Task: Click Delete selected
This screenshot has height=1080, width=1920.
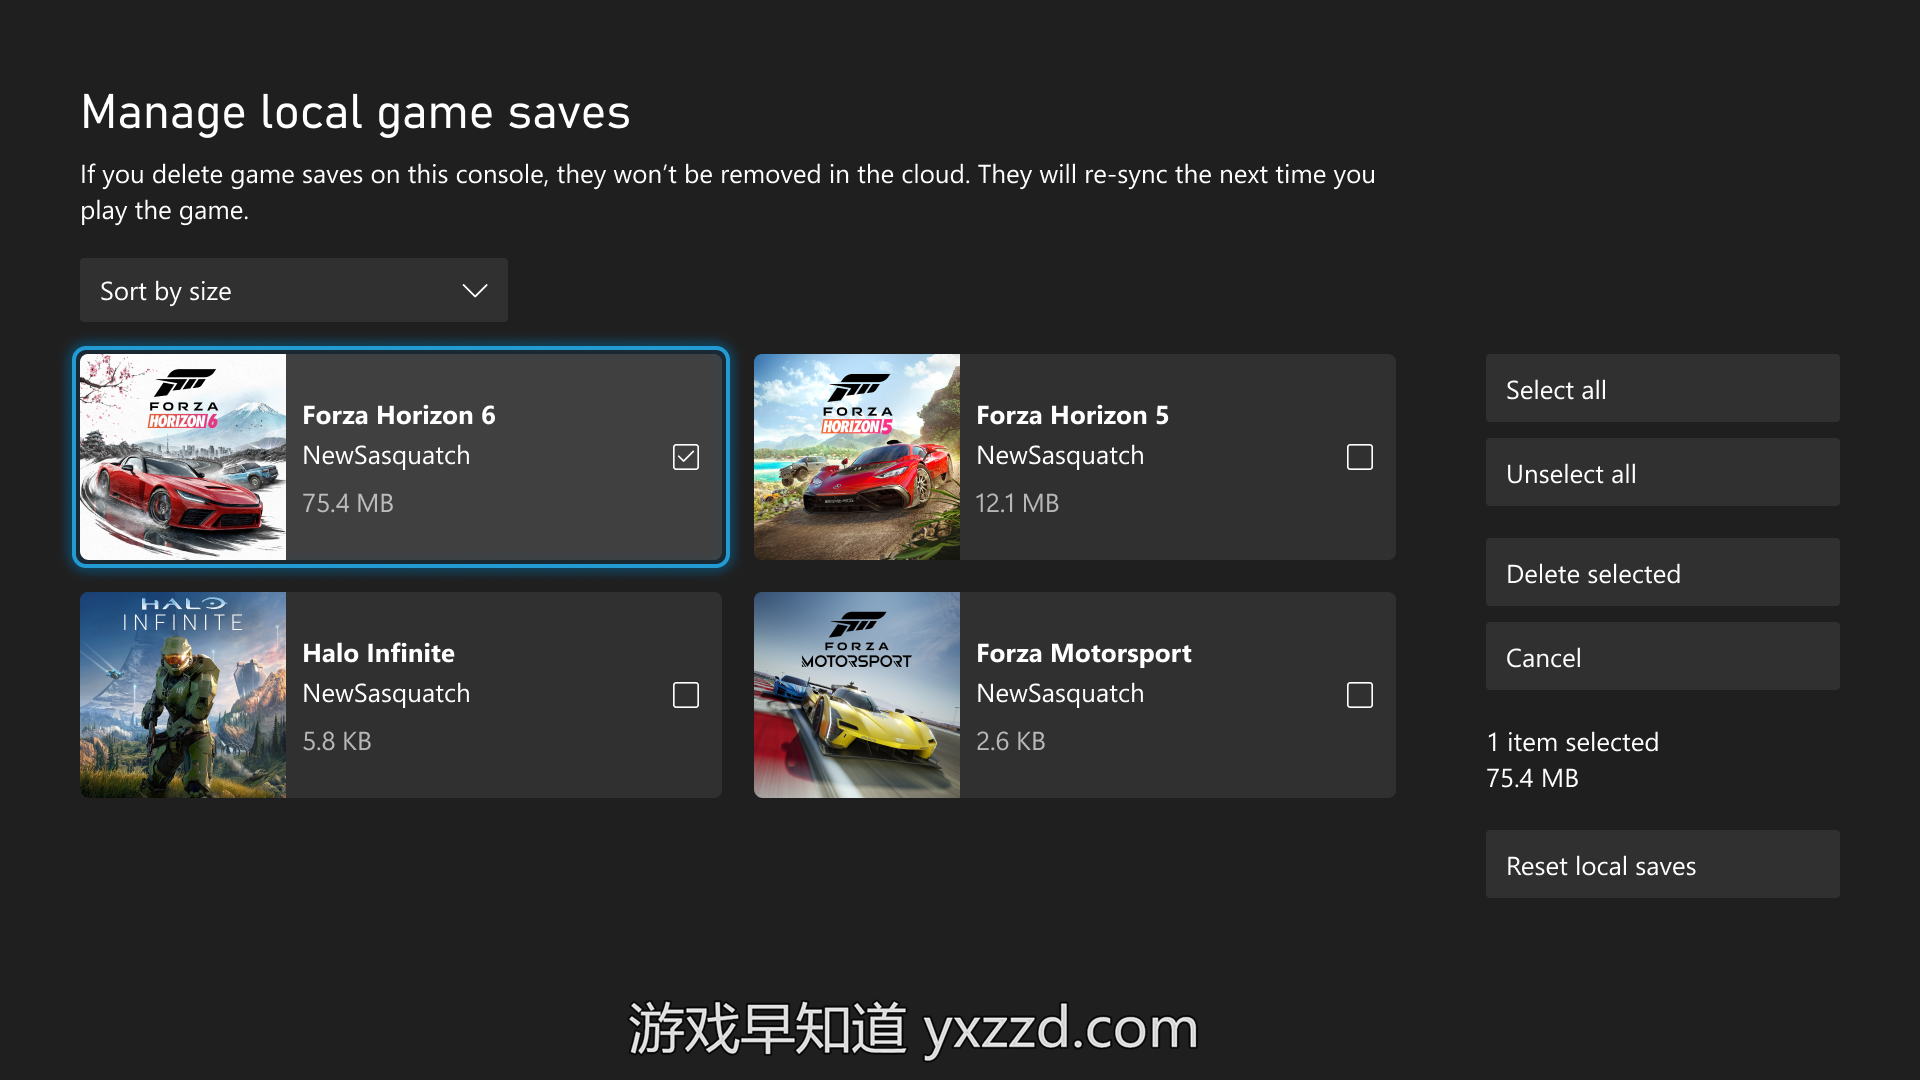Action: click(1662, 572)
